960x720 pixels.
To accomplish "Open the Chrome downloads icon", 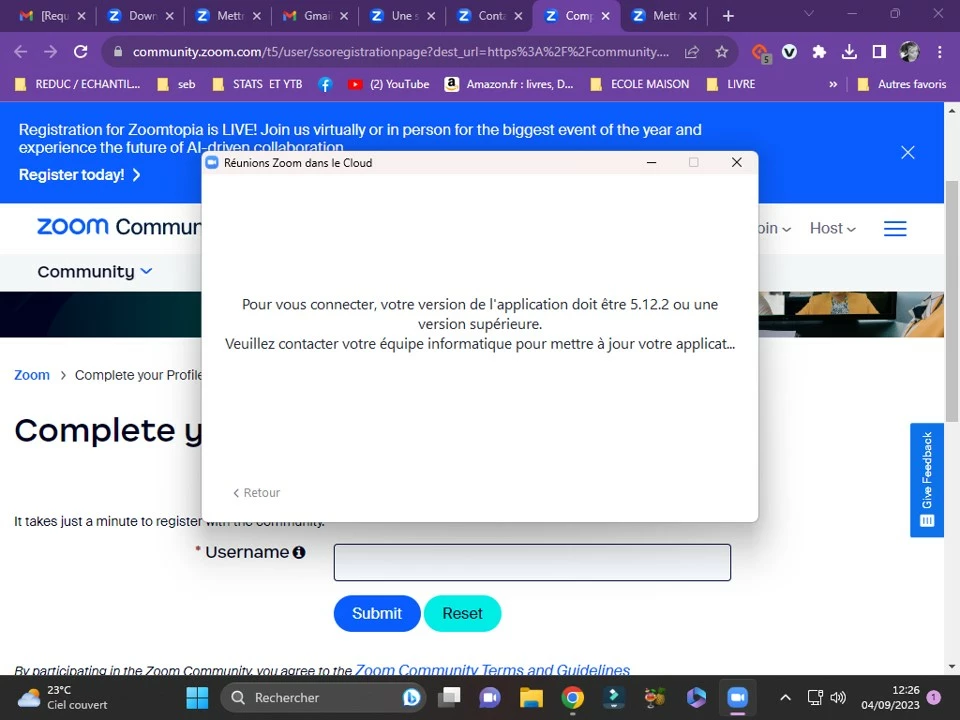I will [849, 52].
